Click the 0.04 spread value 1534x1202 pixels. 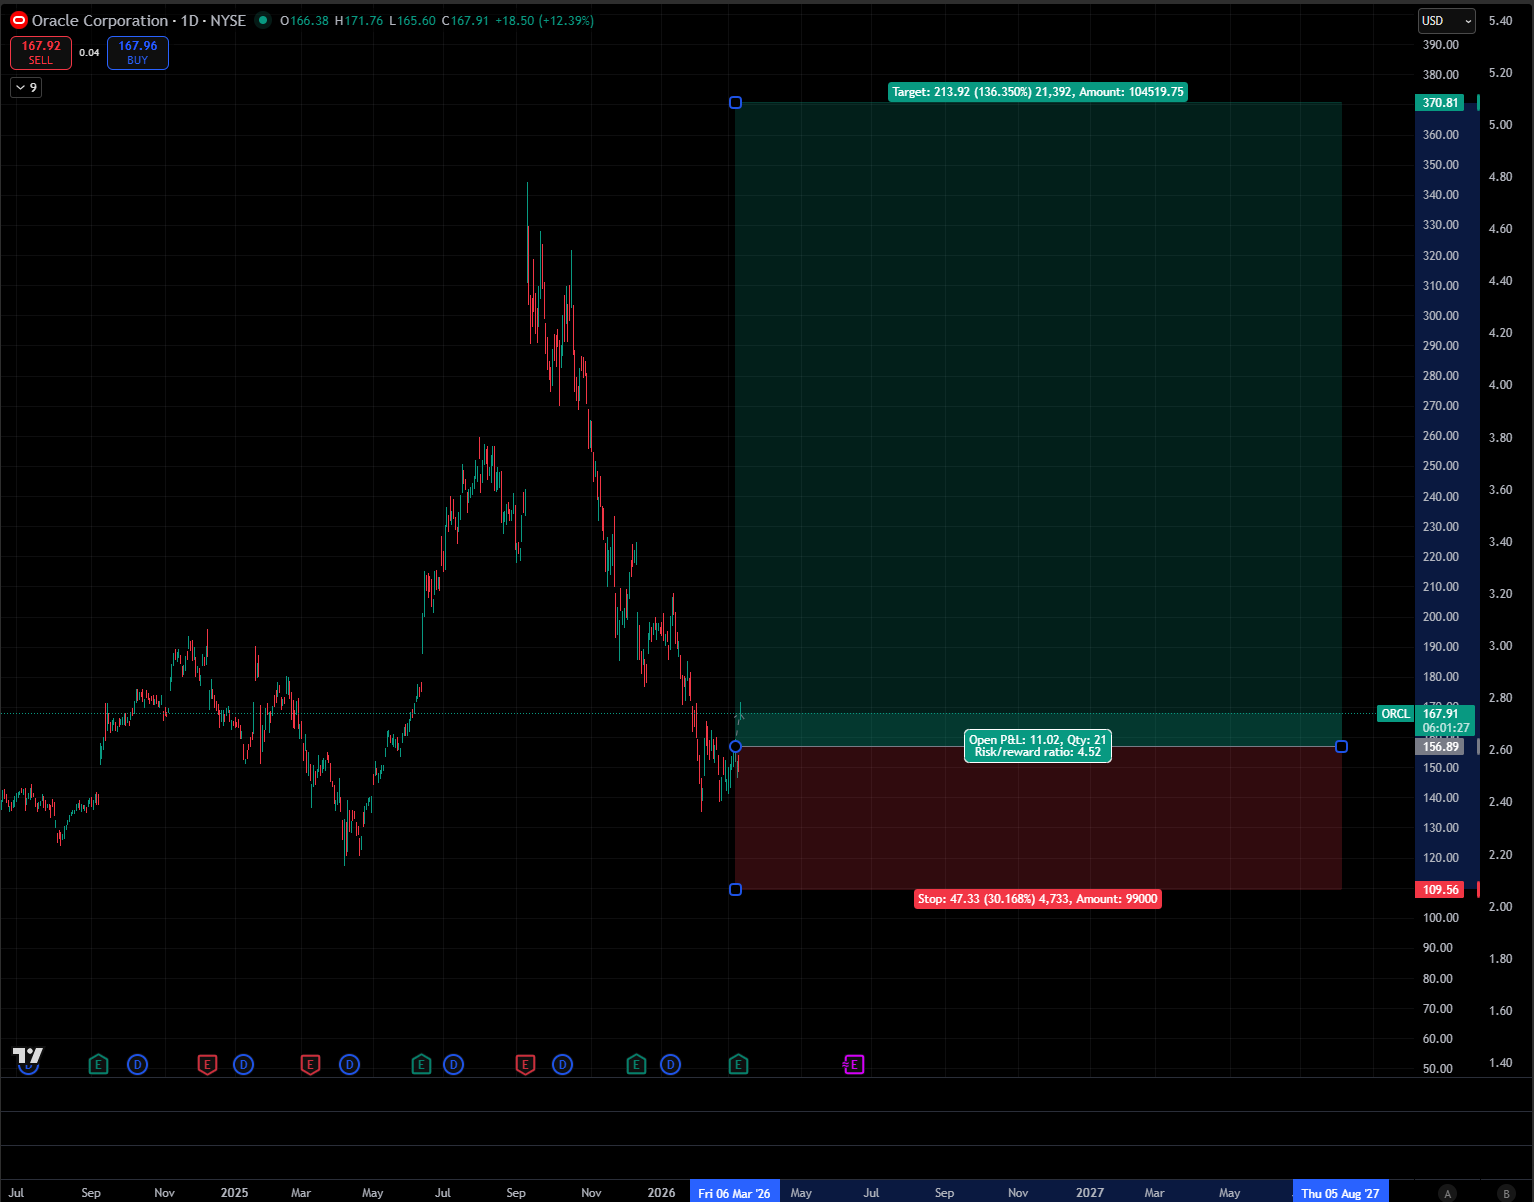[x=89, y=53]
